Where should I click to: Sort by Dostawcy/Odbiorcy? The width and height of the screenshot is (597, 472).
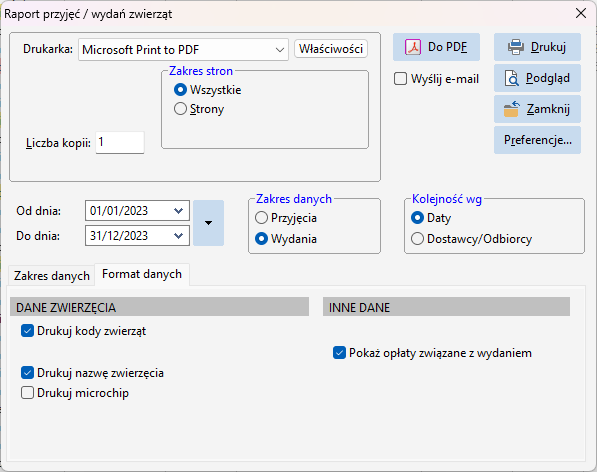pyautogui.click(x=417, y=239)
